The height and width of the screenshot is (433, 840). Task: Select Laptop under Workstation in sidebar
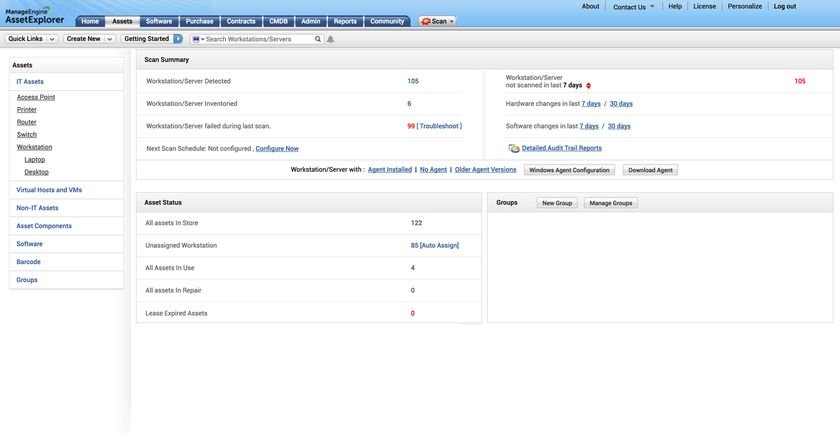tap(35, 160)
